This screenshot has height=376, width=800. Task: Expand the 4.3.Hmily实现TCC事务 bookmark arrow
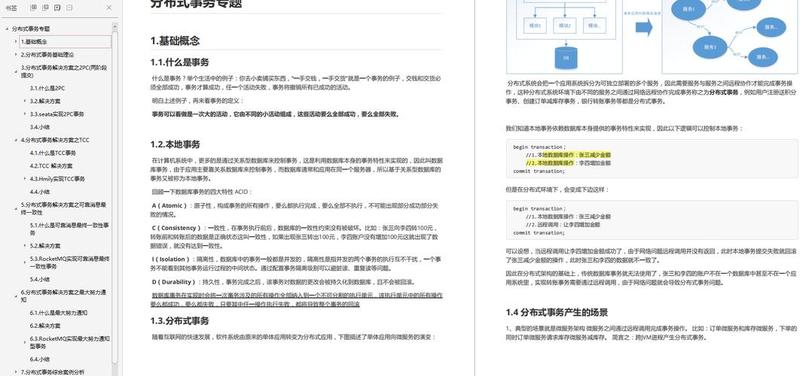pyautogui.click(x=25, y=179)
